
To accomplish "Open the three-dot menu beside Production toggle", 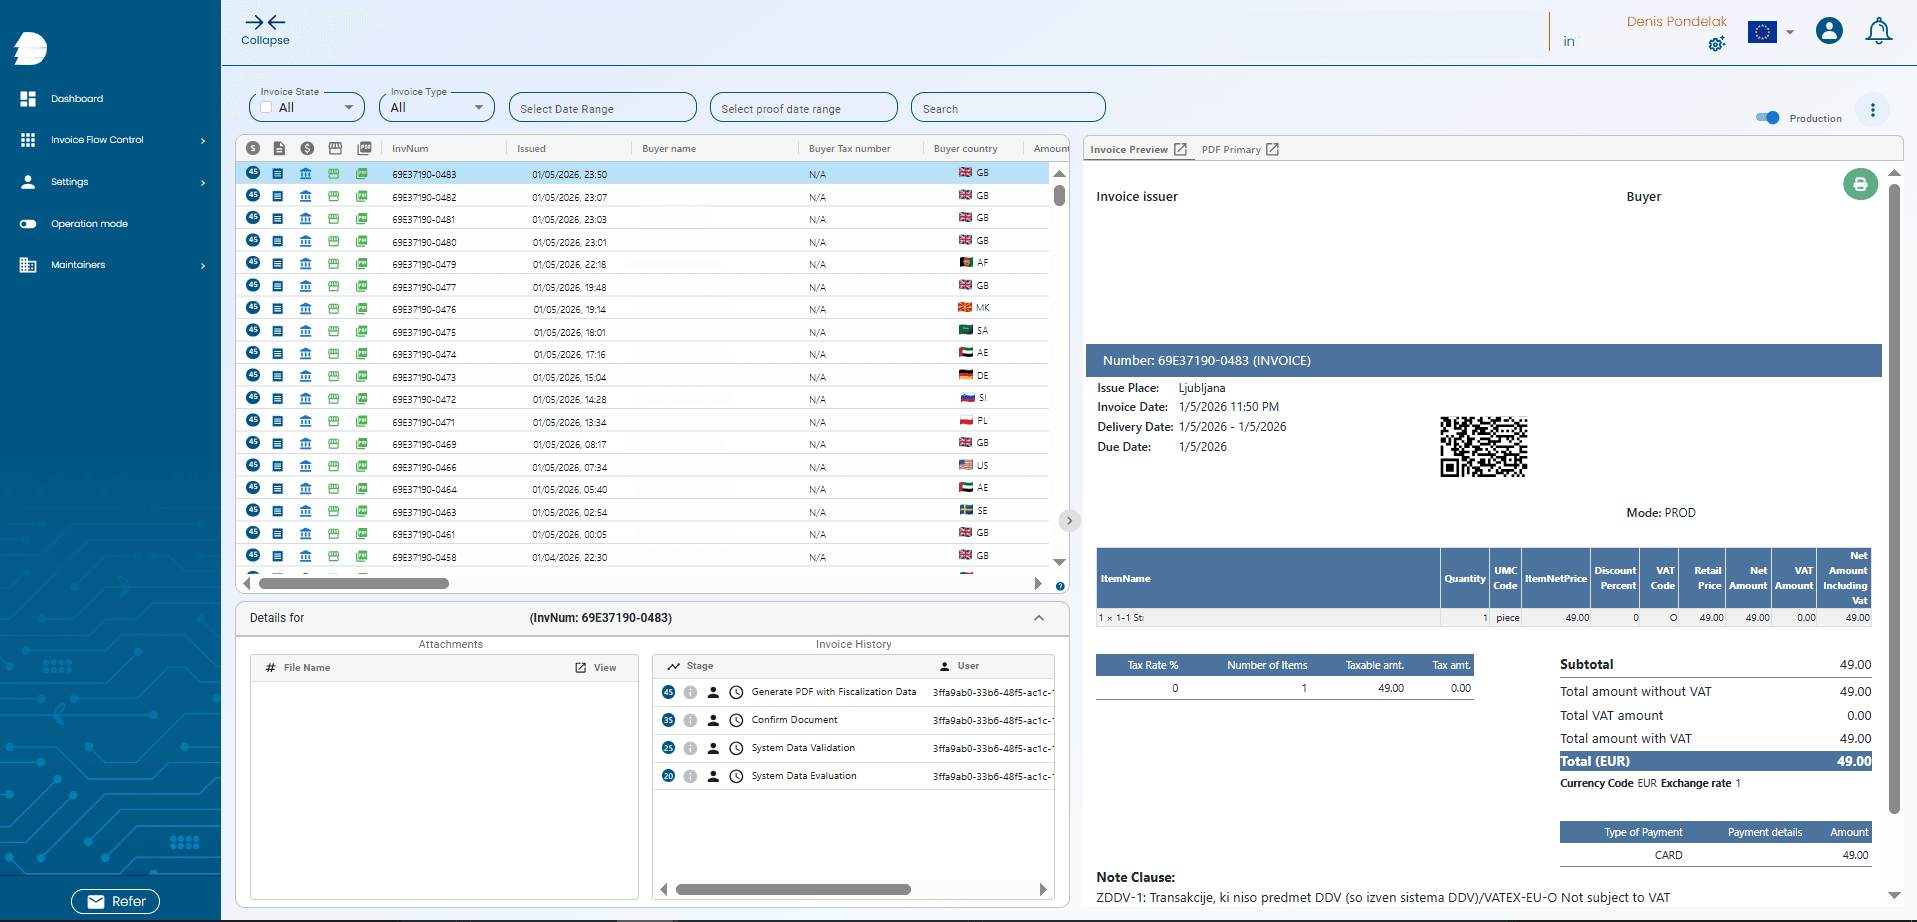I will tap(1873, 110).
